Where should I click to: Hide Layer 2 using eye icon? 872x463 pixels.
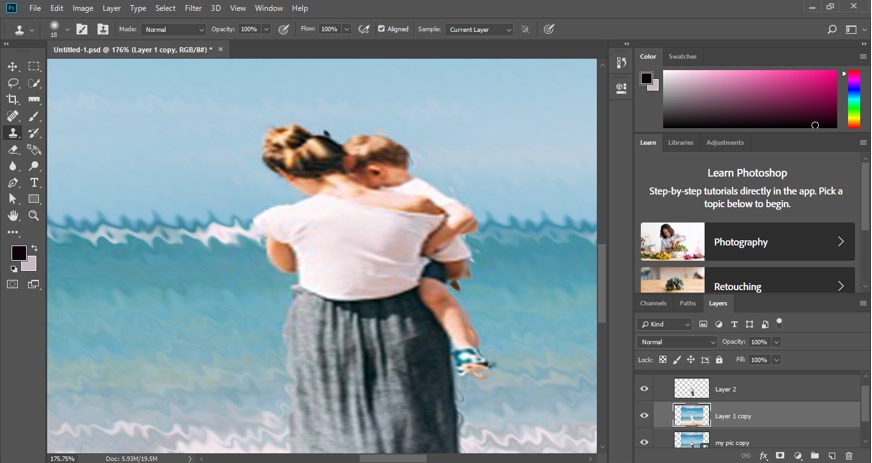click(644, 389)
